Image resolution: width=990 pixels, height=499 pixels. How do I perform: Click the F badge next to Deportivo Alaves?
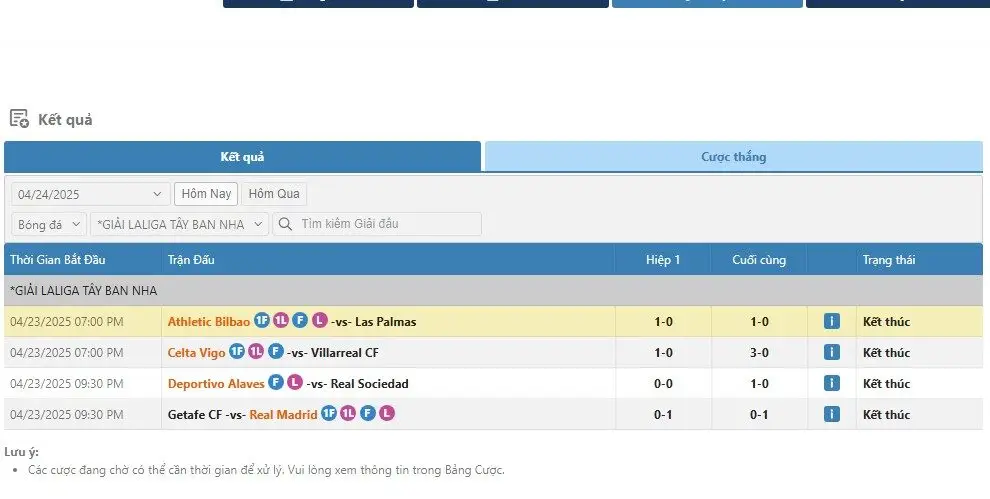pos(276,383)
